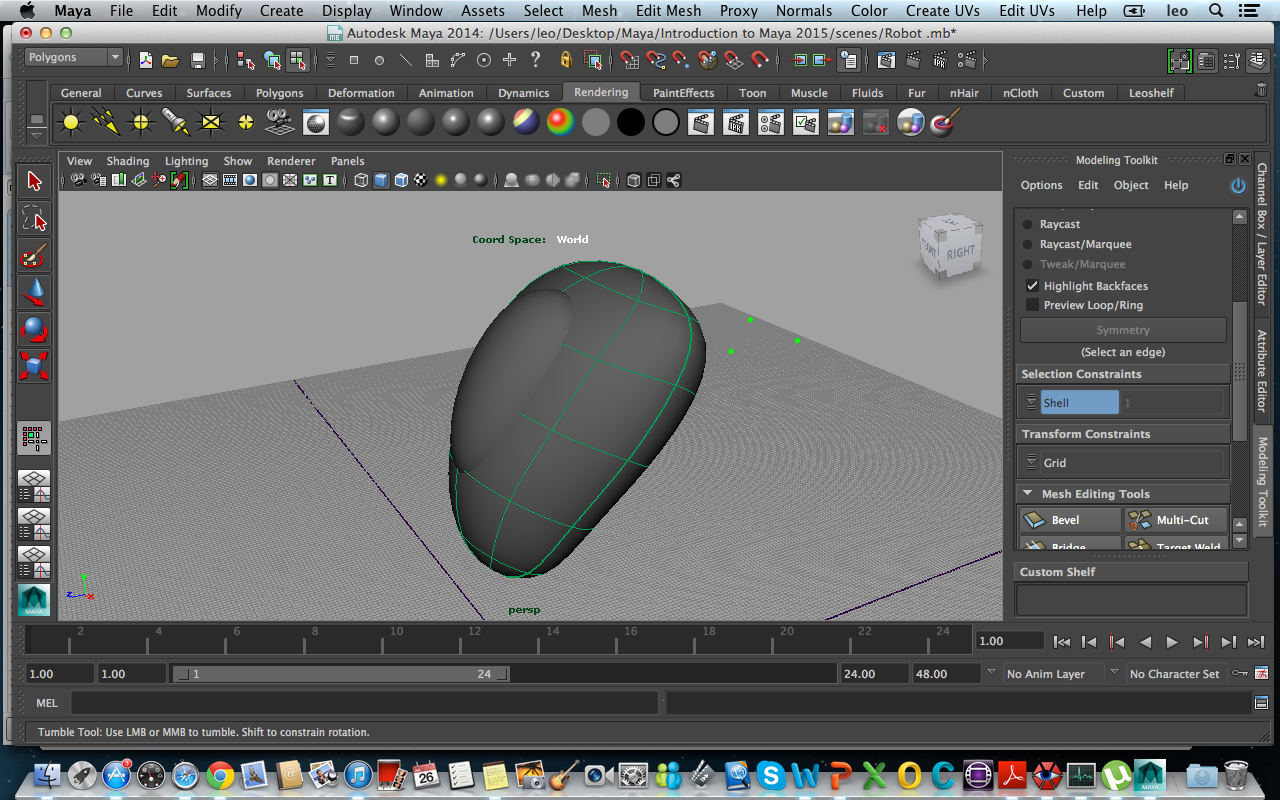This screenshot has width=1280, height=800.
Task: Create ambient light from Rendering shelf
Action: click(71, 123)
